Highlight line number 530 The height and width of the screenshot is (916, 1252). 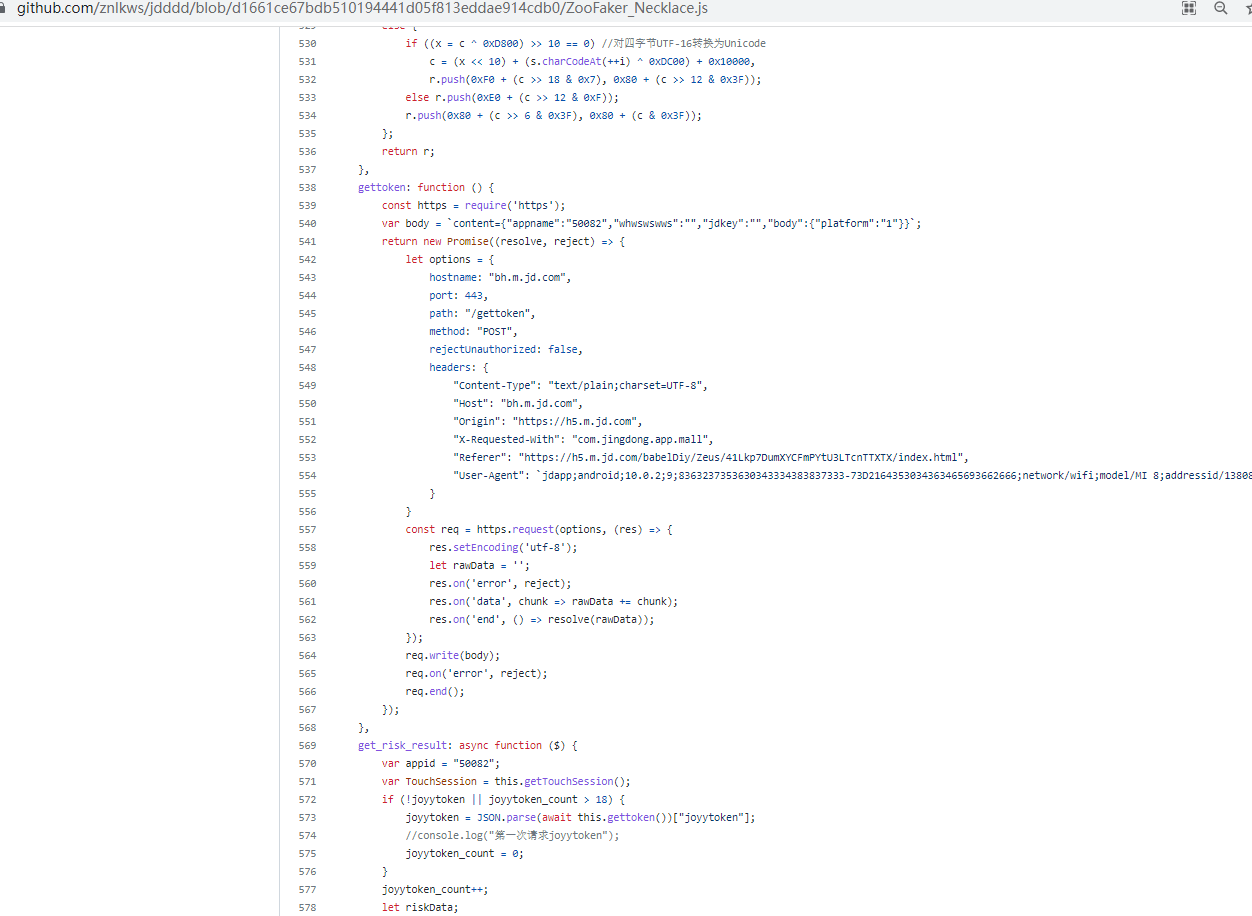[307, 43]
